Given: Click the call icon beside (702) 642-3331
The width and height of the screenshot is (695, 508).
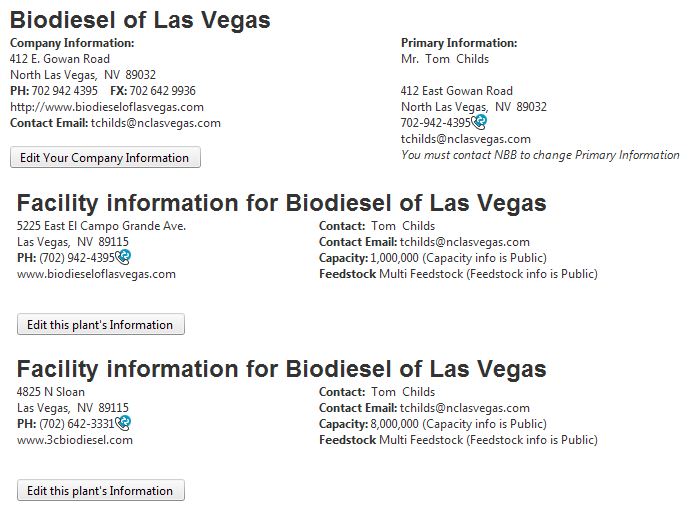Looking at the screenshot, I should point(124,423).
